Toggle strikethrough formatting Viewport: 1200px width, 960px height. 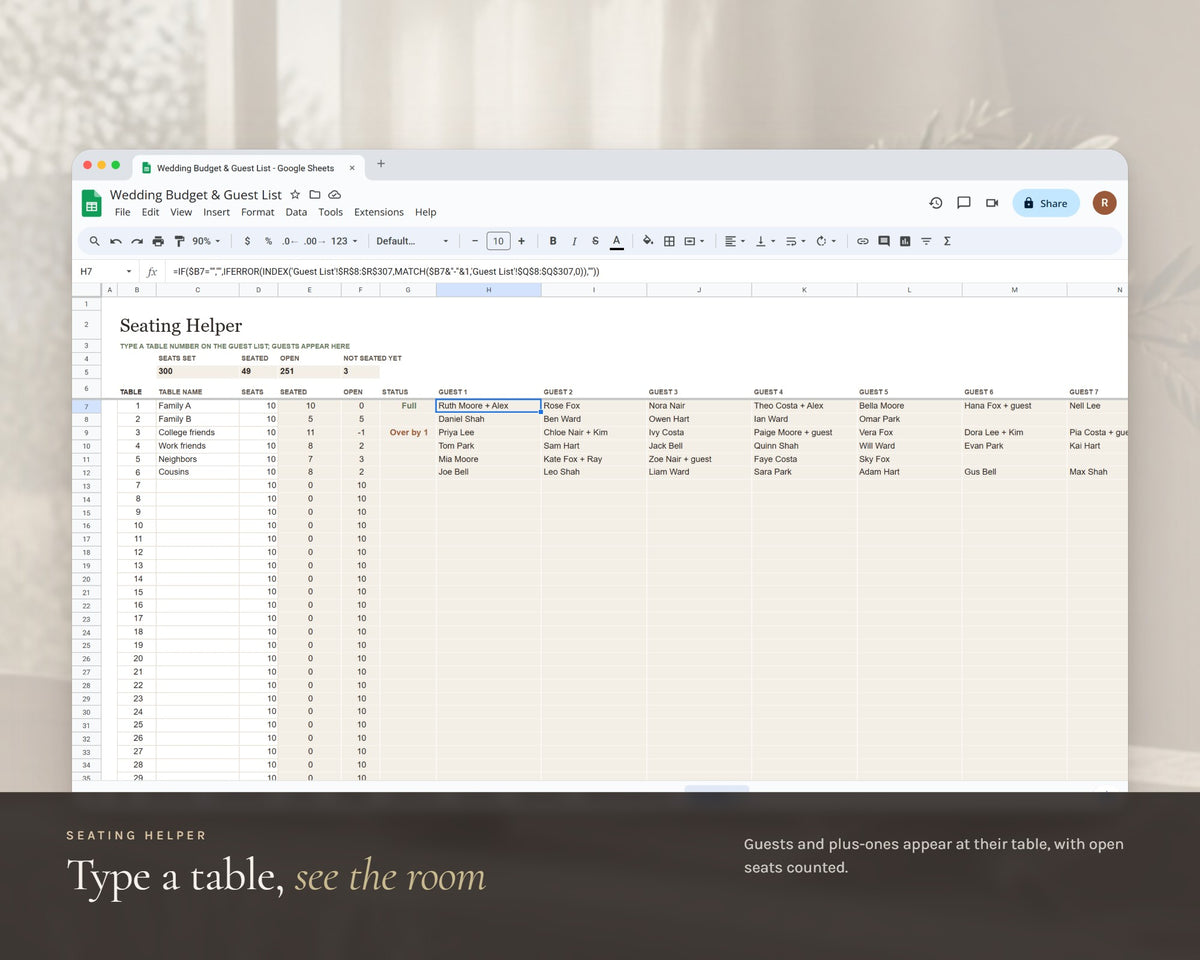tap(595, 241)
